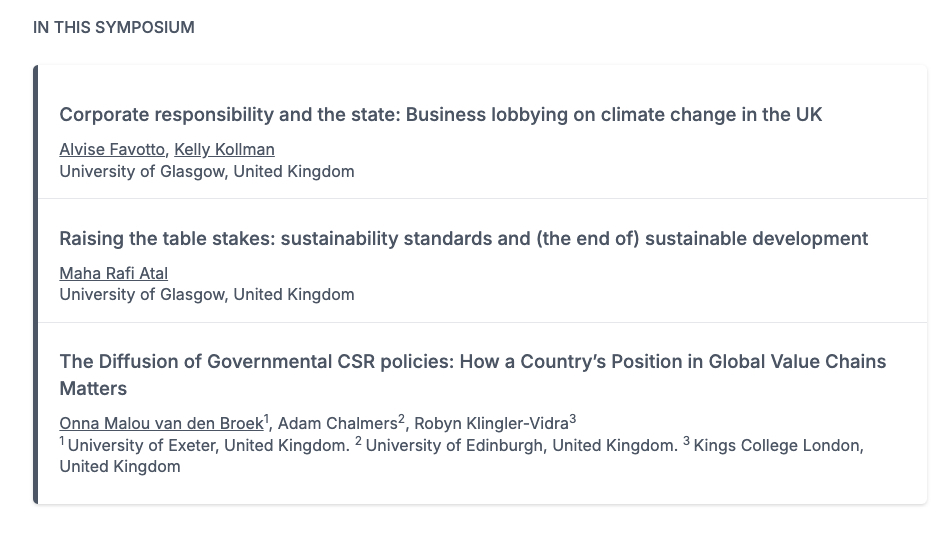Click the Robyn Klingler-Vidra author name
The height and width of the screenshot is (544, 944).
tap(491, 423)
